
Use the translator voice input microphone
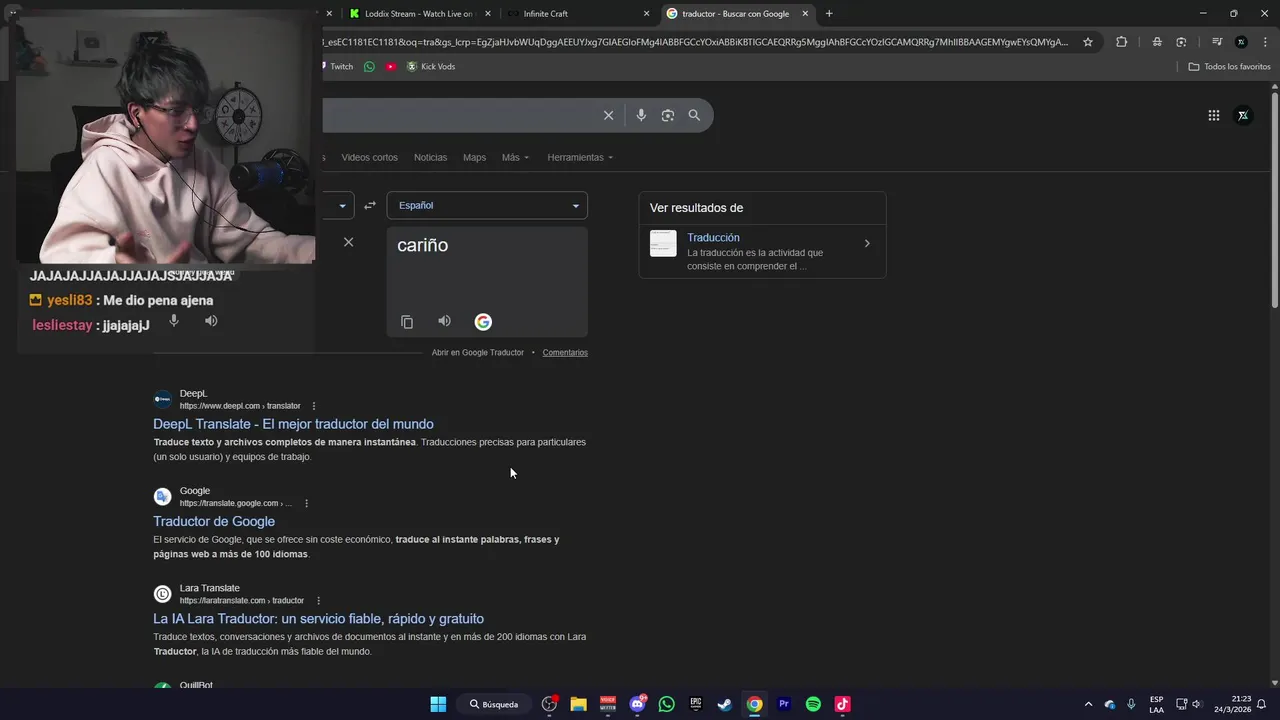point(174,321)
